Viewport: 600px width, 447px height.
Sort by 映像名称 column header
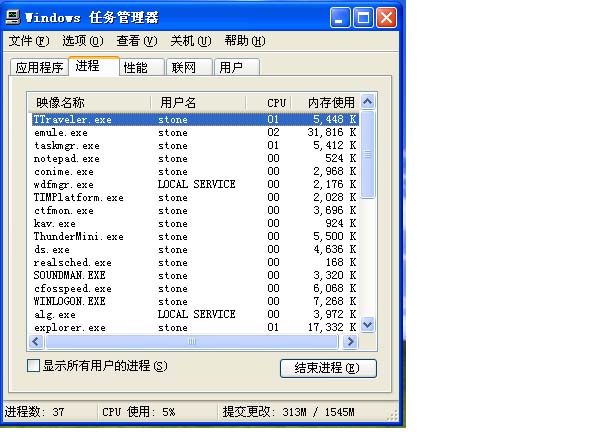[x=89, y=103]
